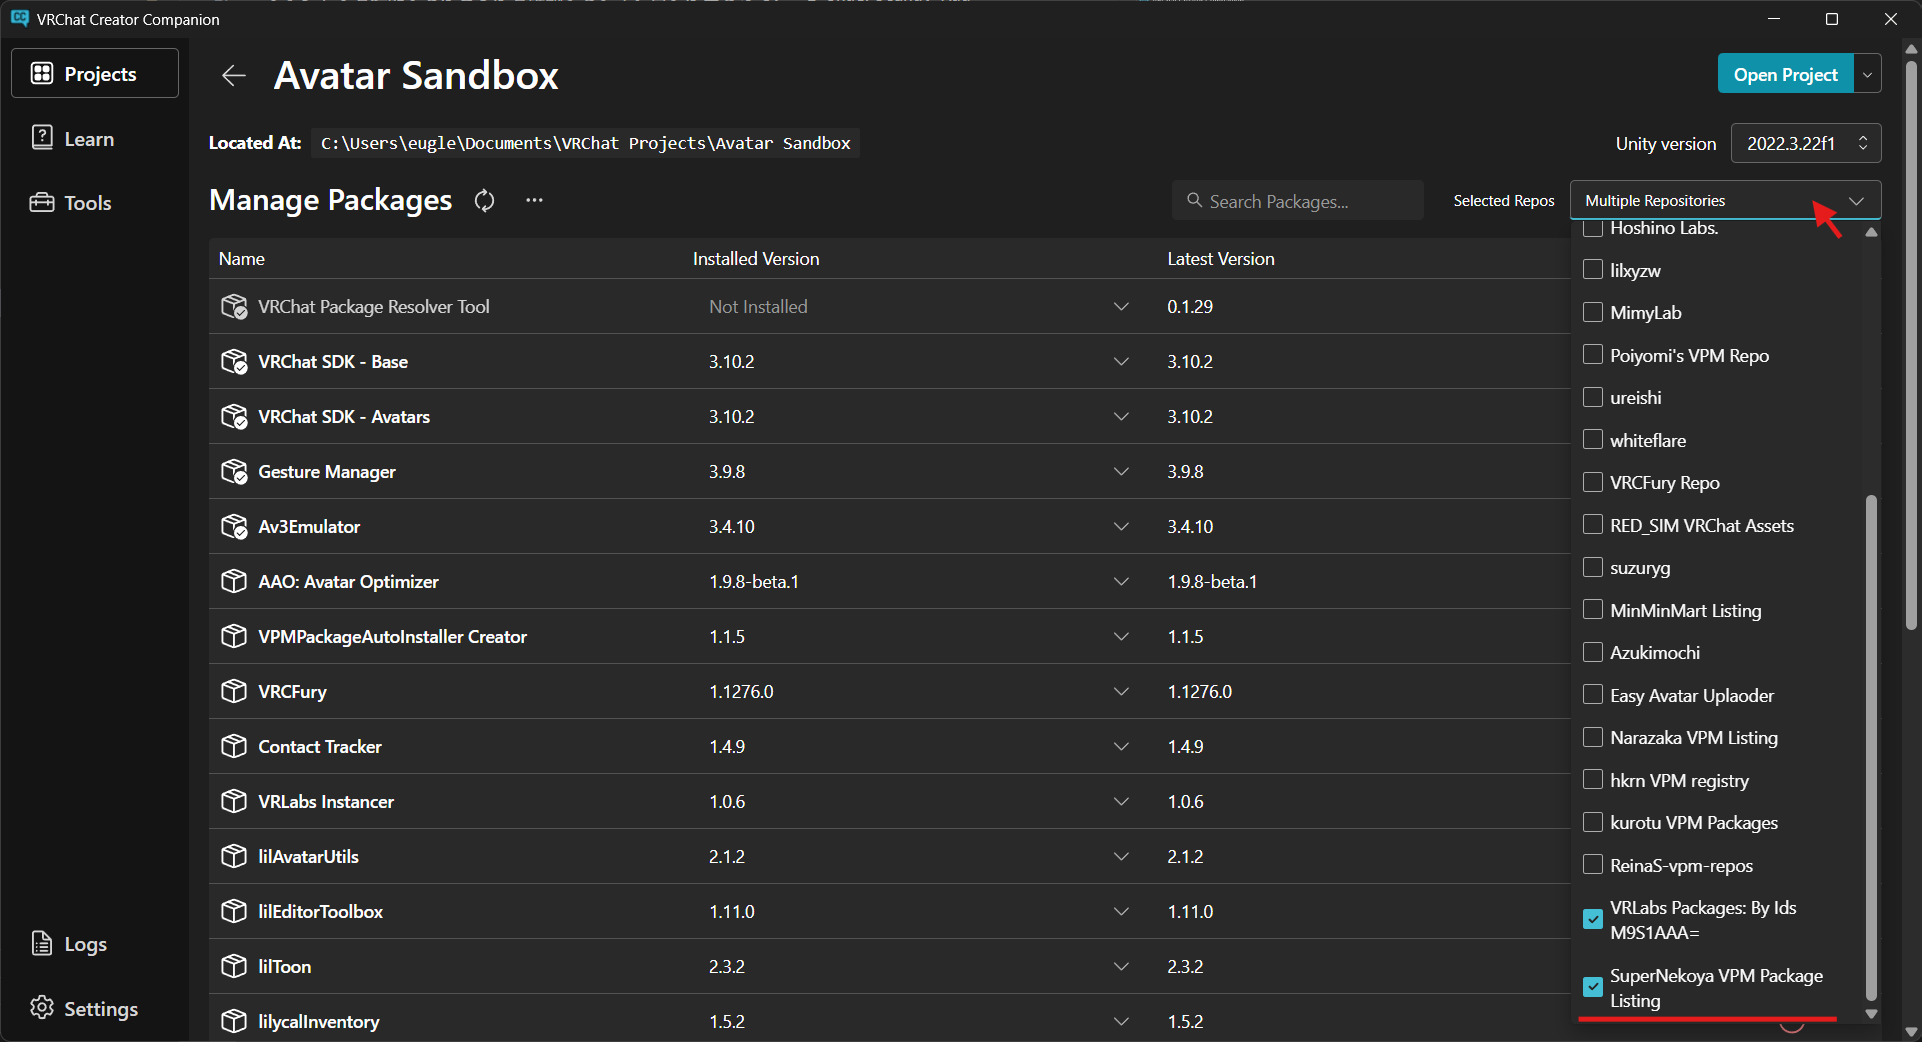Click the lilycalInventory package icon

[x=234, y=1022]
